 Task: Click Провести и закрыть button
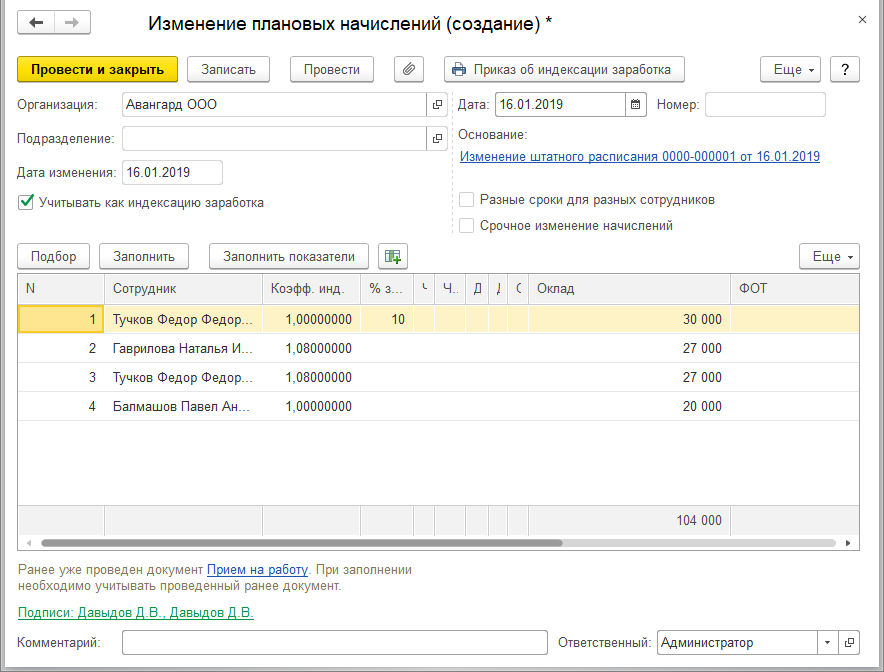98,69
